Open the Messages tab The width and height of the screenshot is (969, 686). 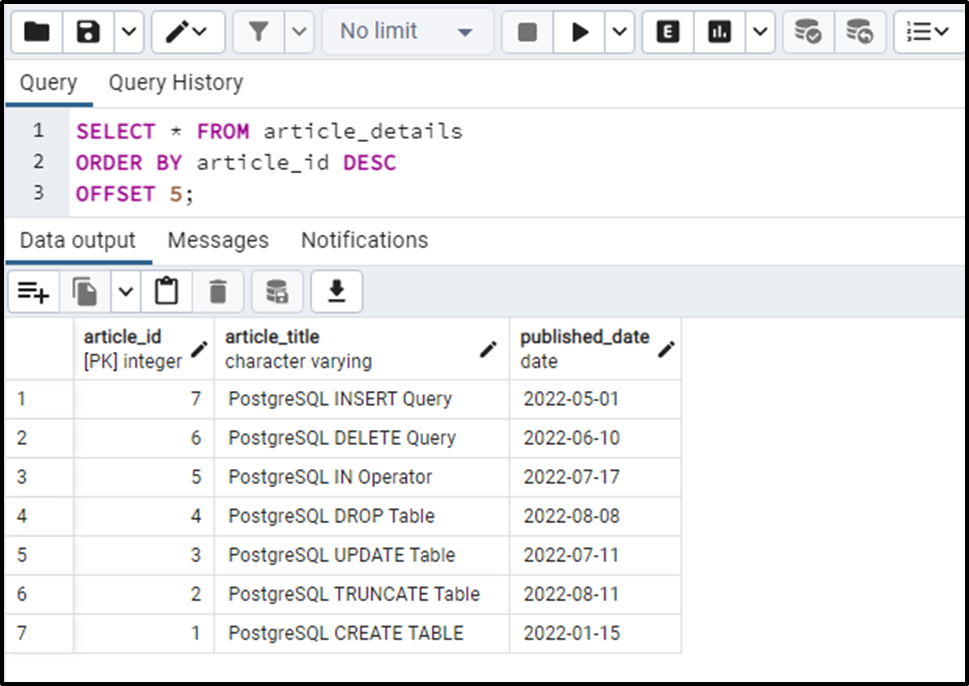pyautogui.click(x=218, y=240)
